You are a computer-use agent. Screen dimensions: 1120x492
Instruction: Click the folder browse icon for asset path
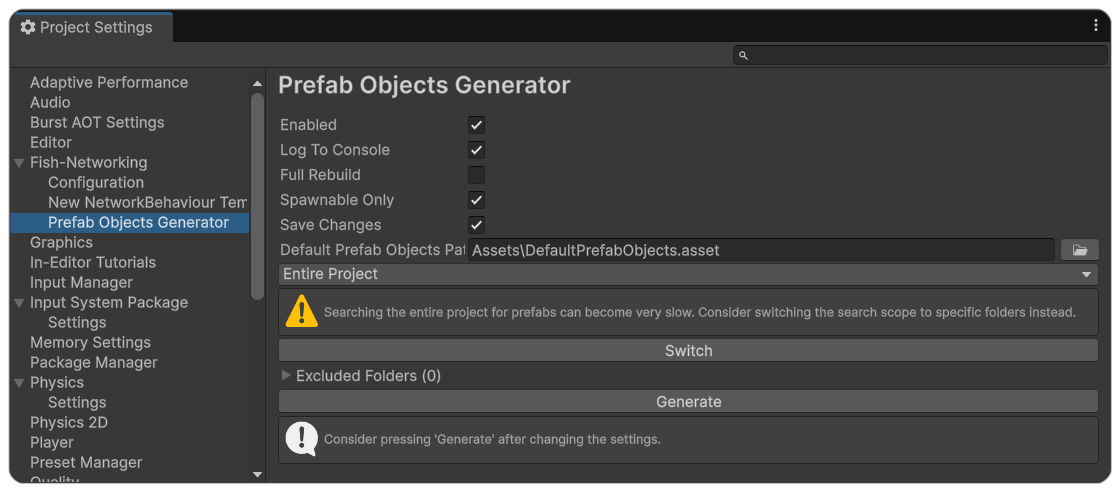[1080, 250]
